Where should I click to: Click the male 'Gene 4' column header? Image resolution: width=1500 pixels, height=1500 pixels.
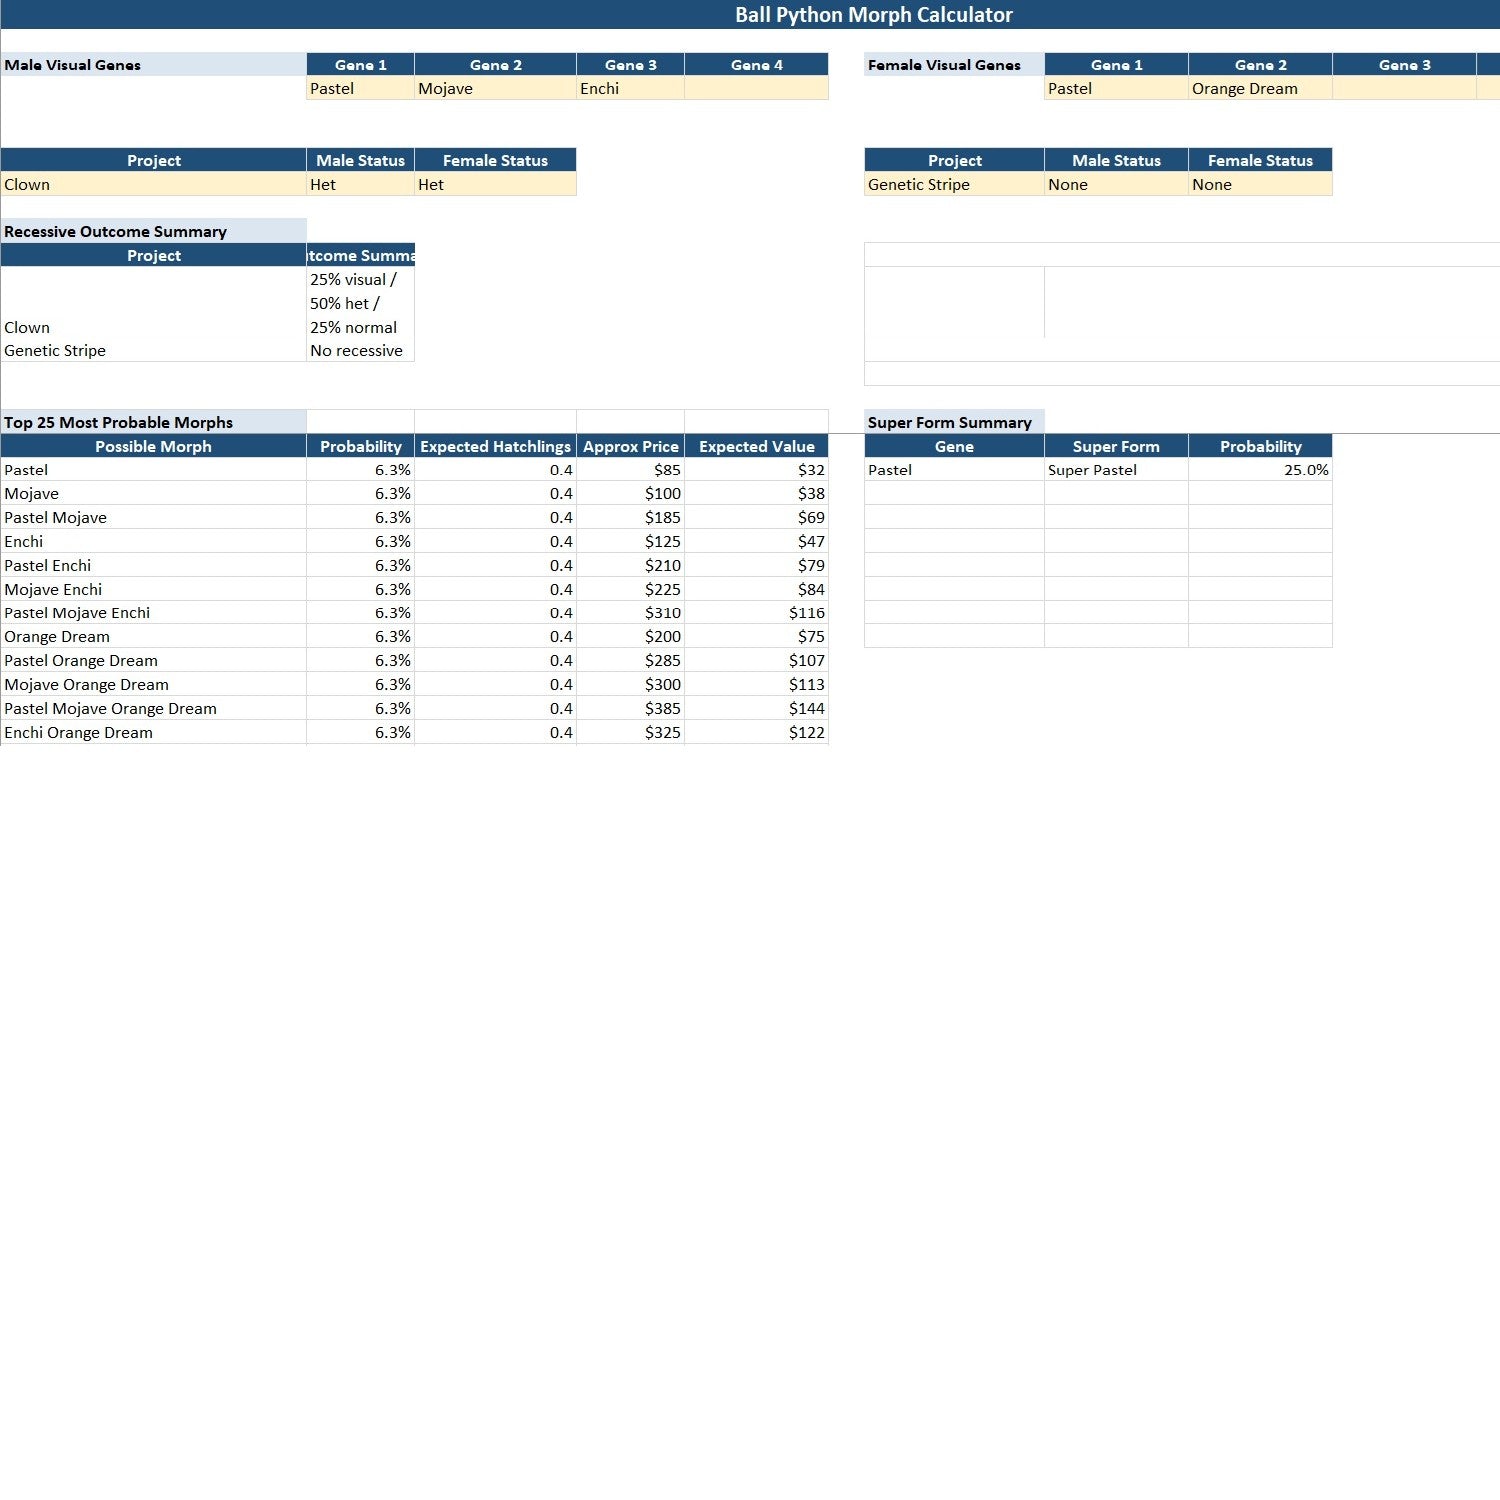coord(756,65)
